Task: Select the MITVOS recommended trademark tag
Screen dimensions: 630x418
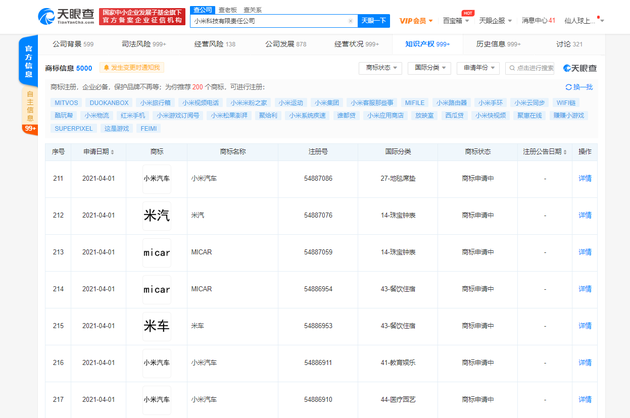Action: coord(66,103)
